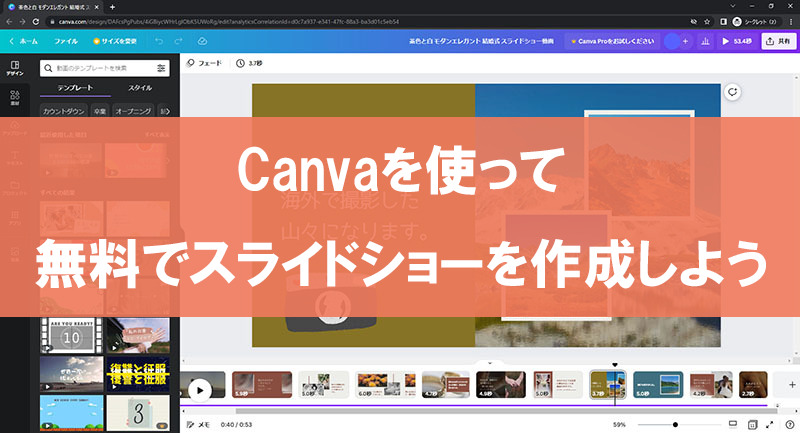Open the 素材 elements panel
This screenshot has width=800, height=433.
15,97
